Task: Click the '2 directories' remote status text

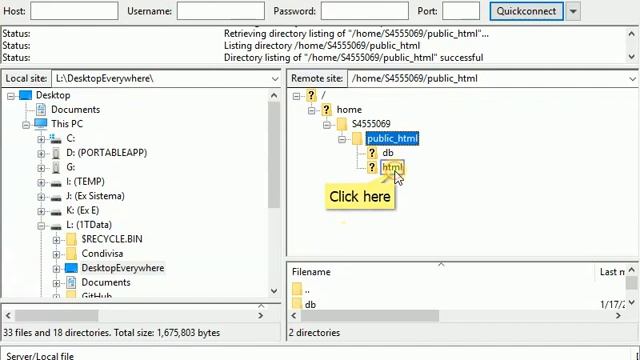Action: (x=314, y=333)
